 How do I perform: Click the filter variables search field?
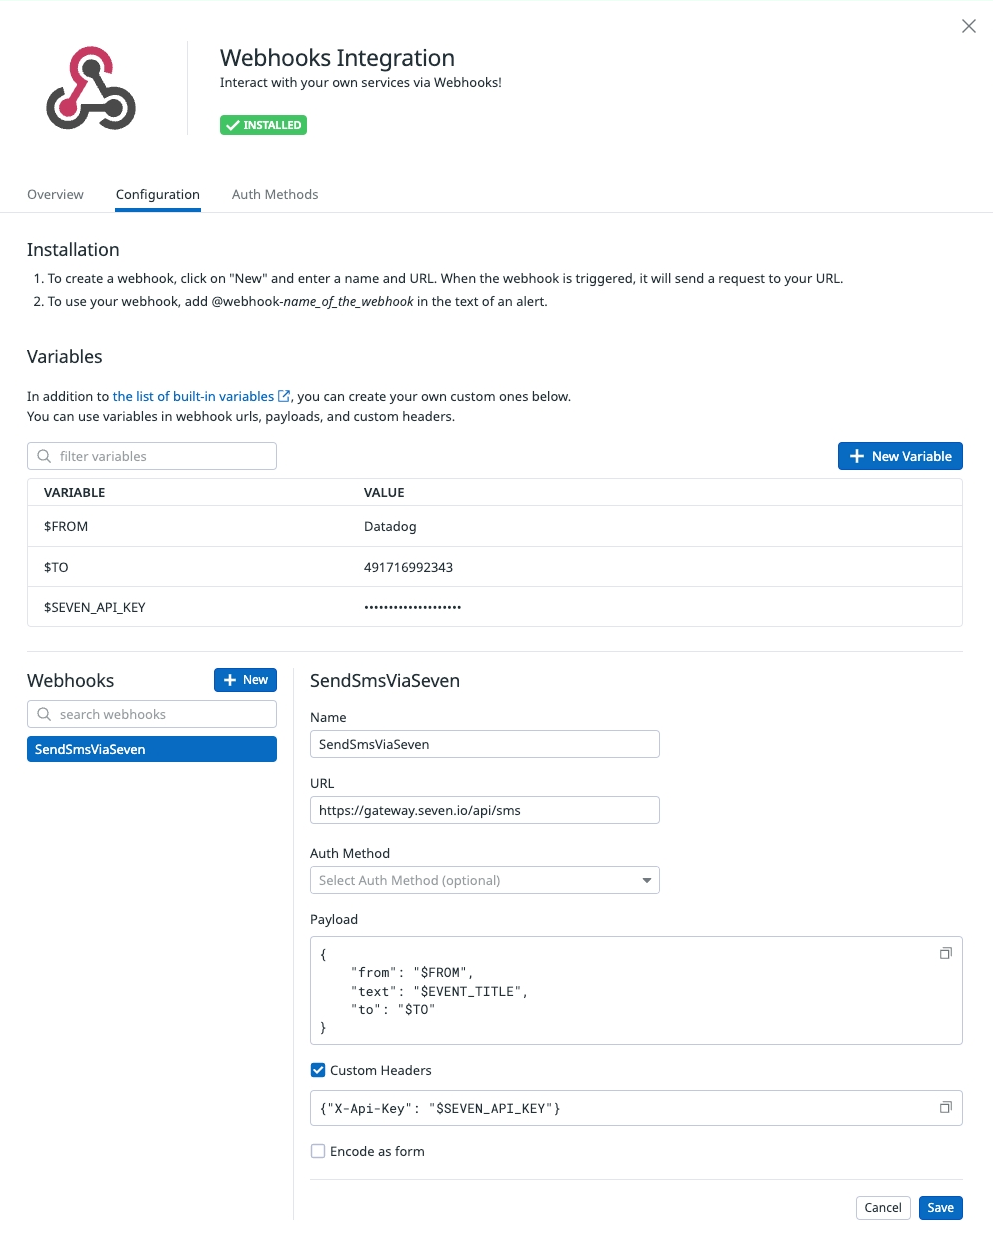[x=152, y=456]
